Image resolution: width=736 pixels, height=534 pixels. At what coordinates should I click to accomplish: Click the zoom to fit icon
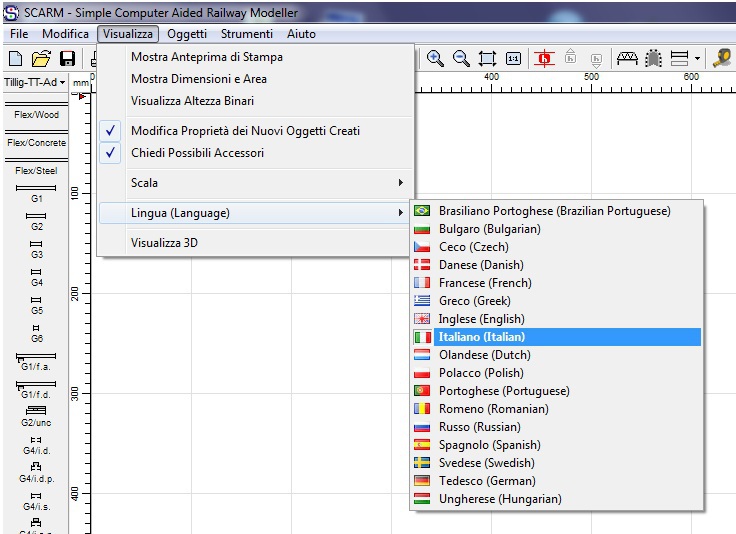click(x=487, y=59)
